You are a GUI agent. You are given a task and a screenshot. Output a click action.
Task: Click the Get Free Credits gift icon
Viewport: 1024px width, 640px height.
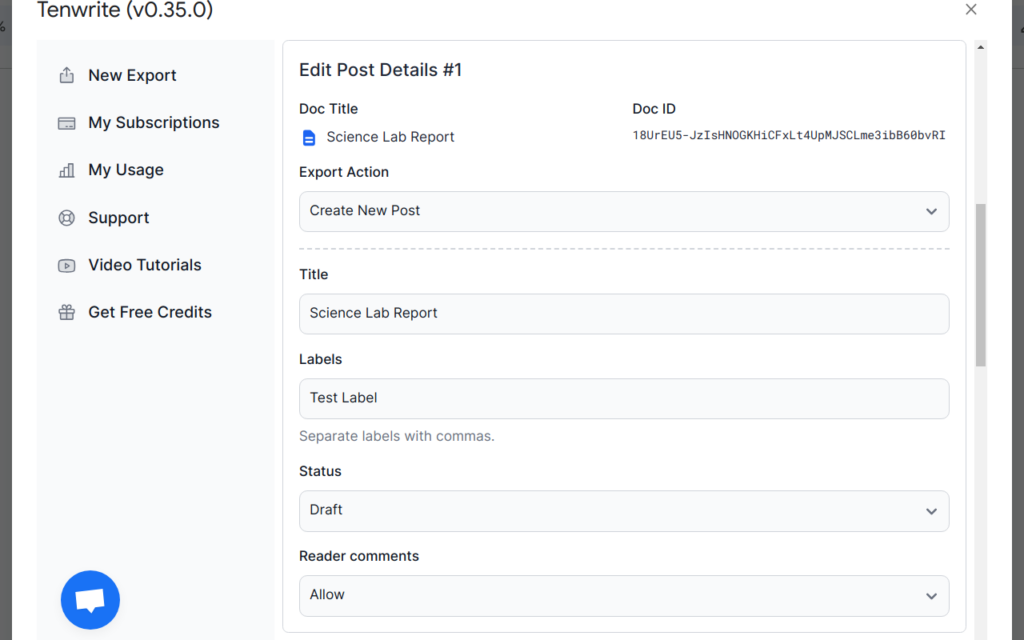click(x=66, y=312)
